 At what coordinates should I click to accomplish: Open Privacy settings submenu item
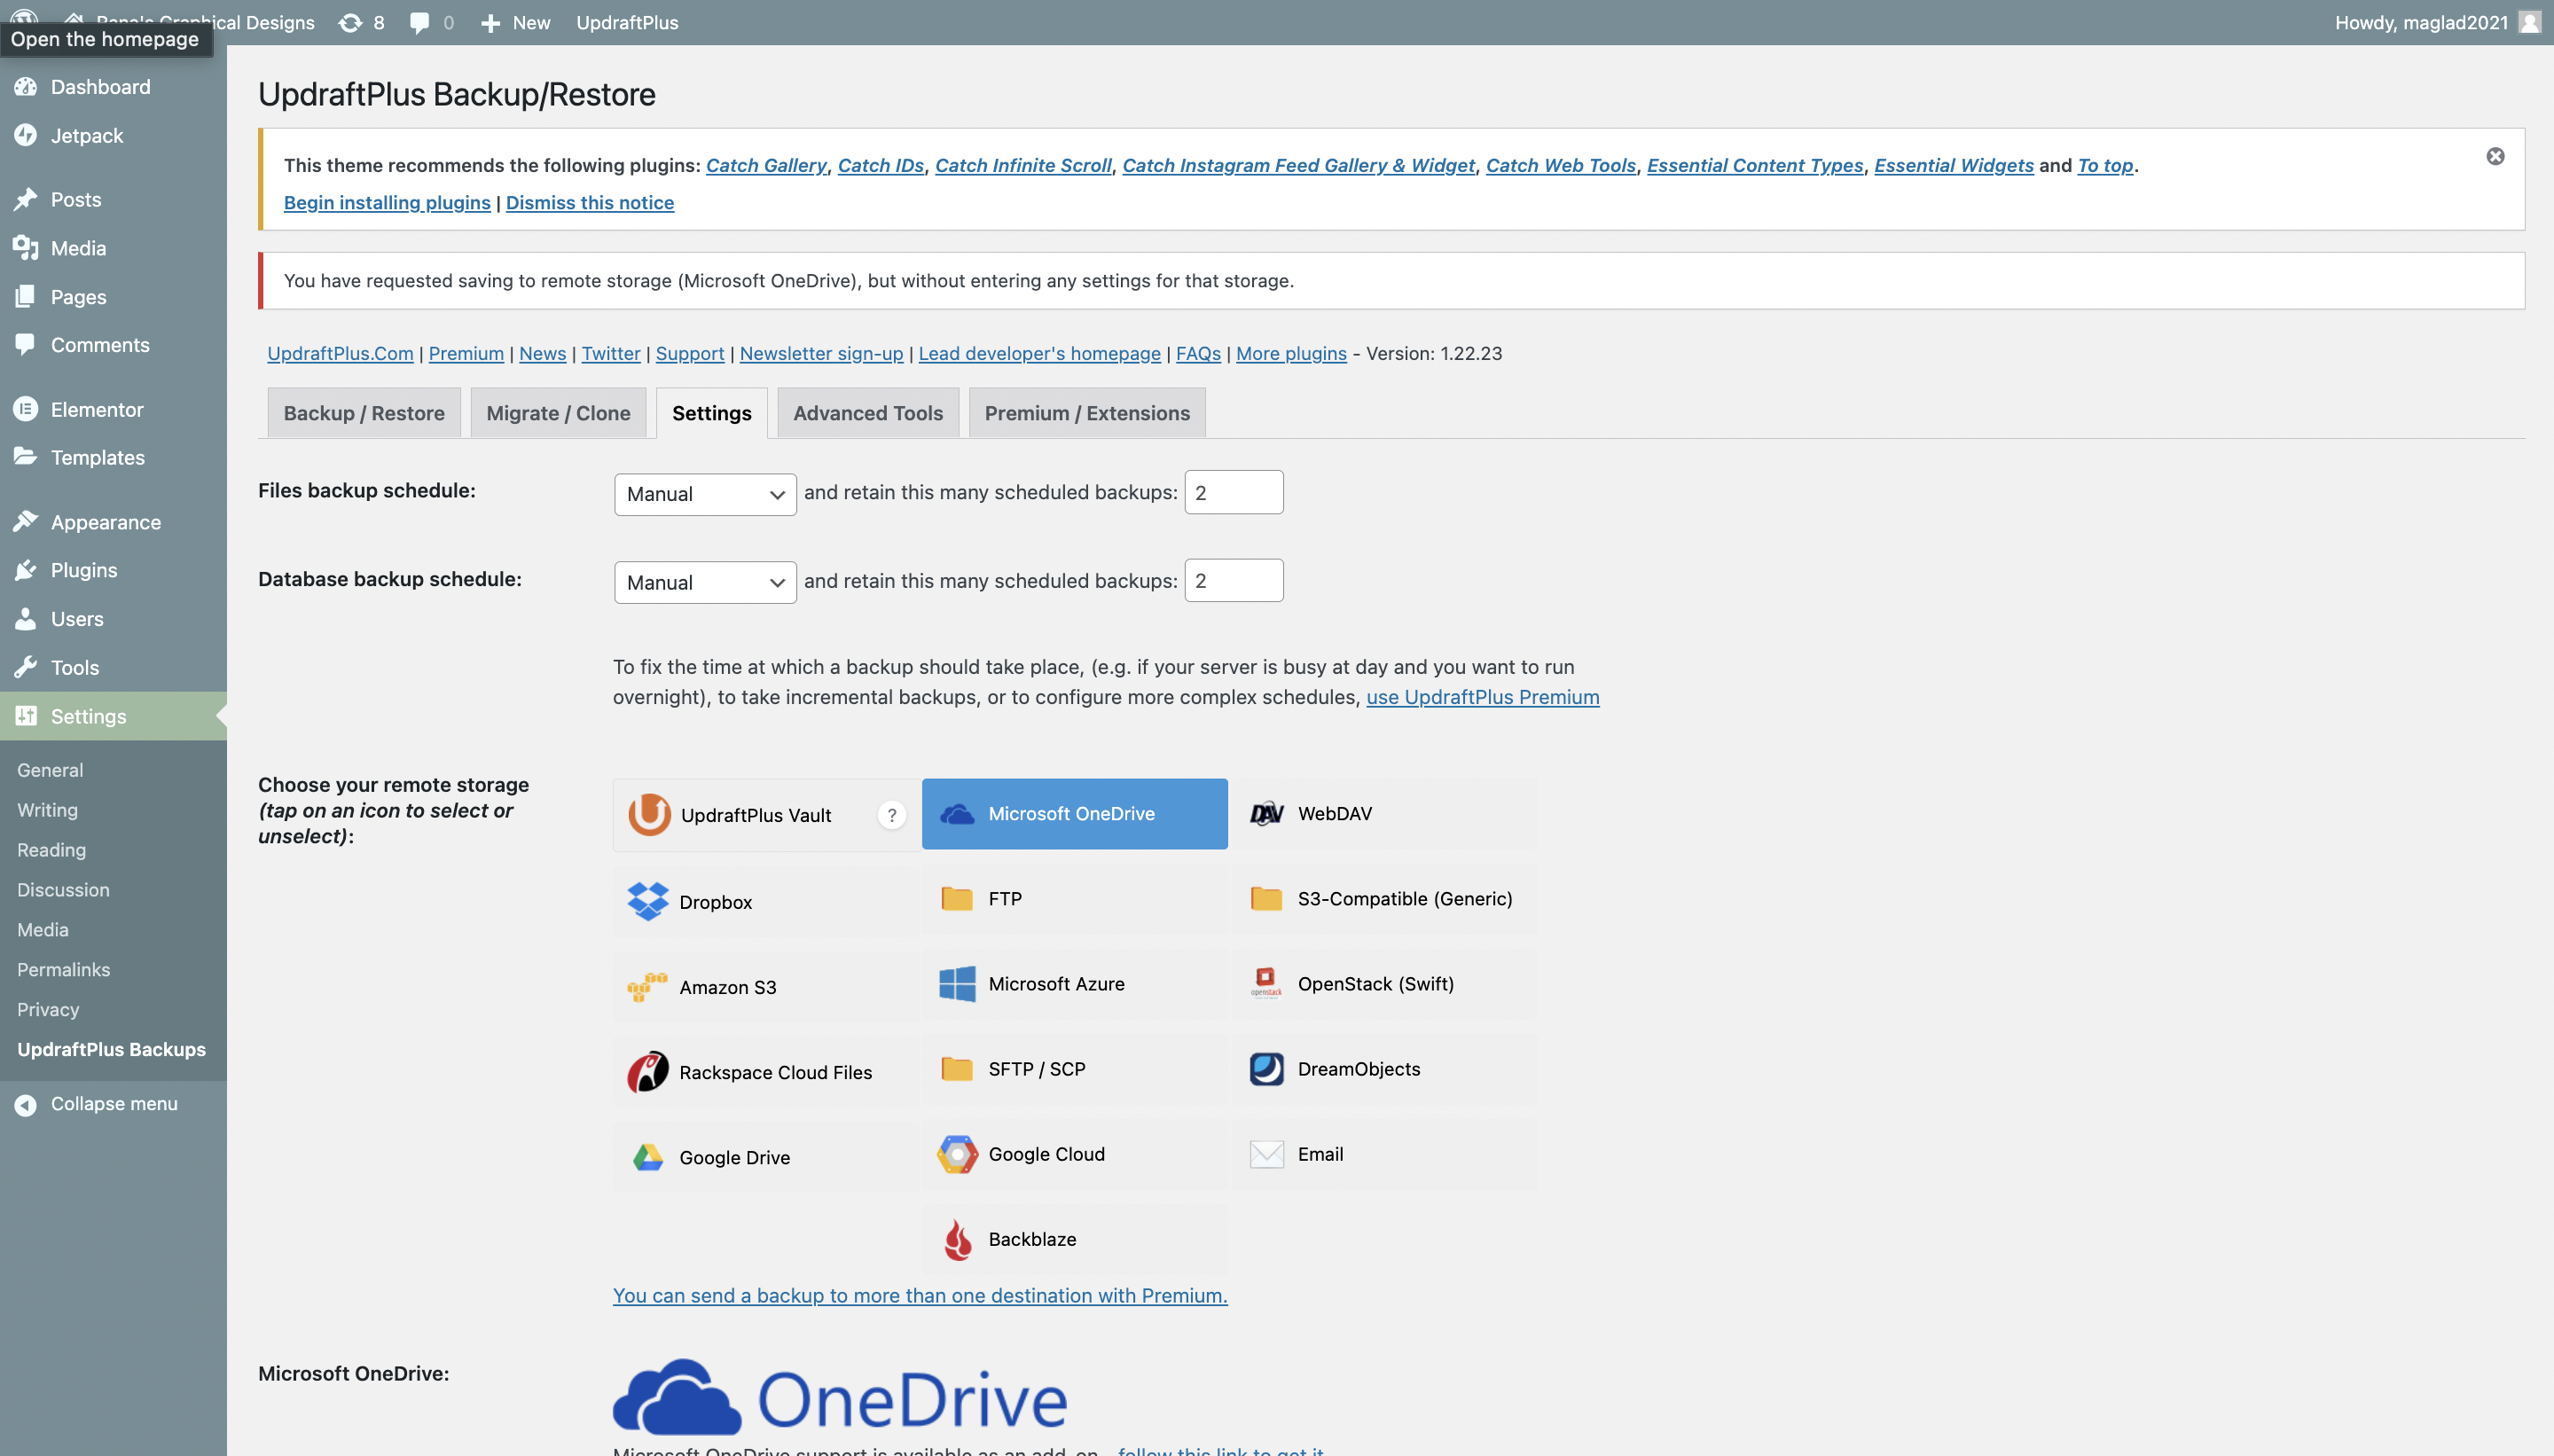click(x=48, y=1009)
